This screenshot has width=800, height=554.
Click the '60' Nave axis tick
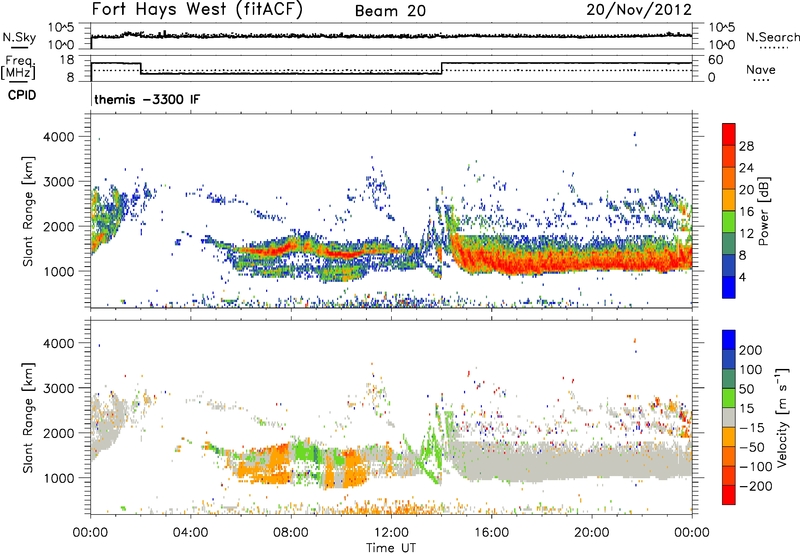716,60
